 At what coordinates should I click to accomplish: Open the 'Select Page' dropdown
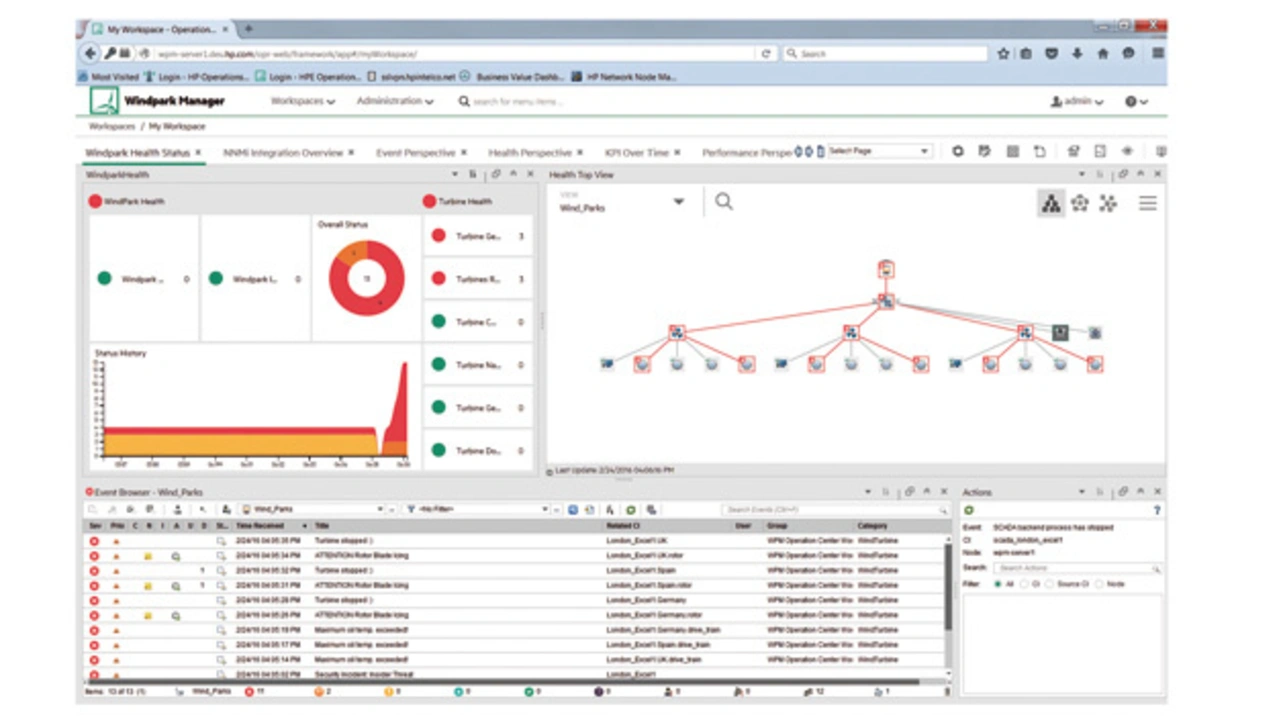click(879, 152)
